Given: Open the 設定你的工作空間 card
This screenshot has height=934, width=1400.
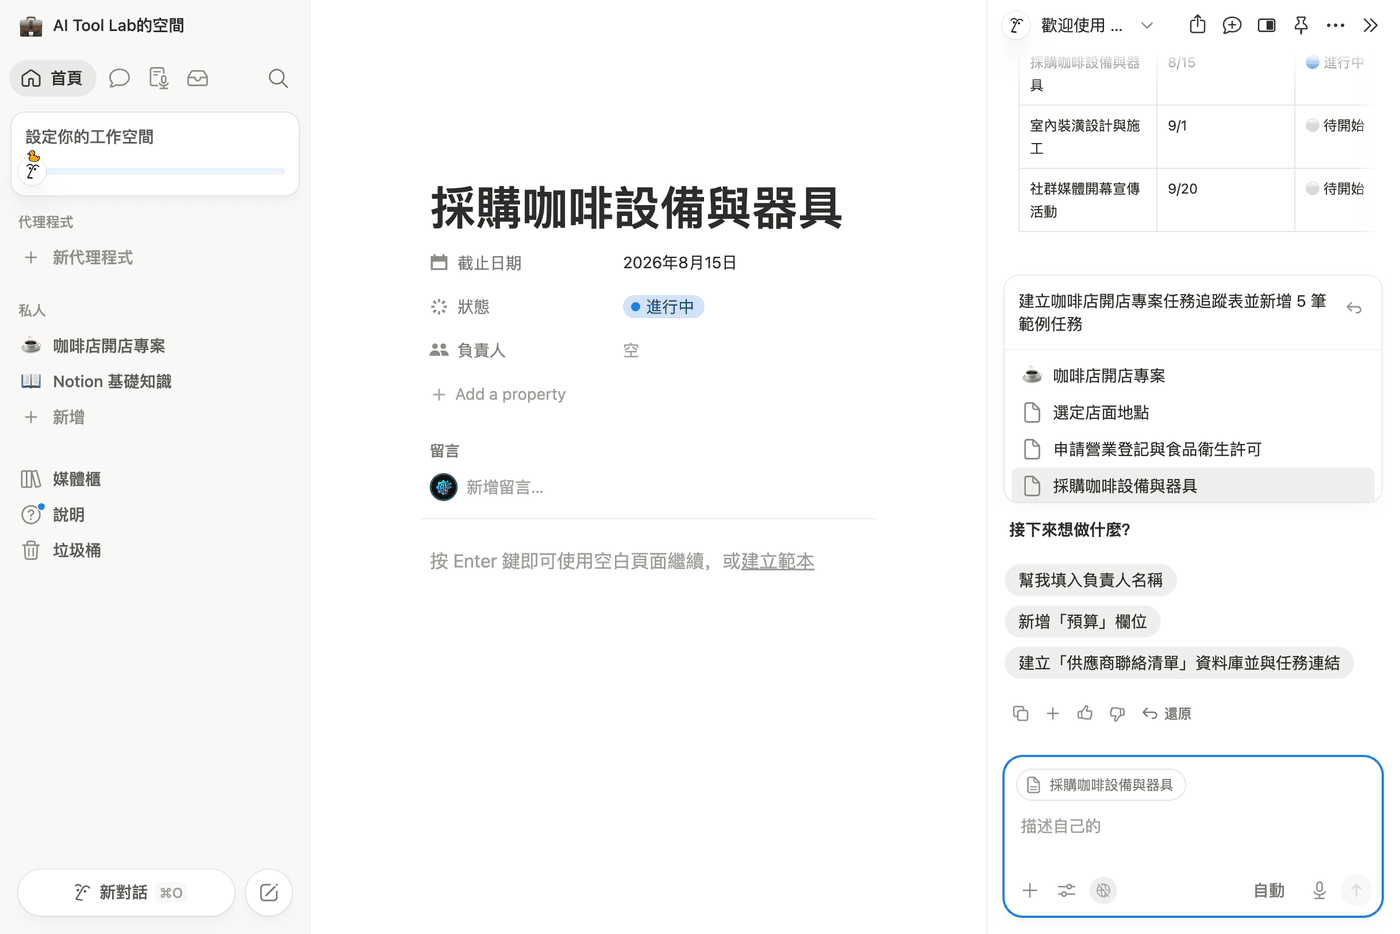Looking at the screenshot, I should point(155,154).
